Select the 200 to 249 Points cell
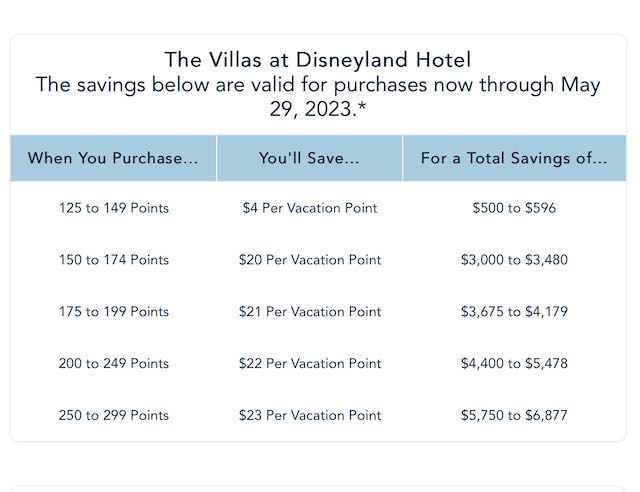This screenshot has height=492, width=640. click(x=114, y=363)
